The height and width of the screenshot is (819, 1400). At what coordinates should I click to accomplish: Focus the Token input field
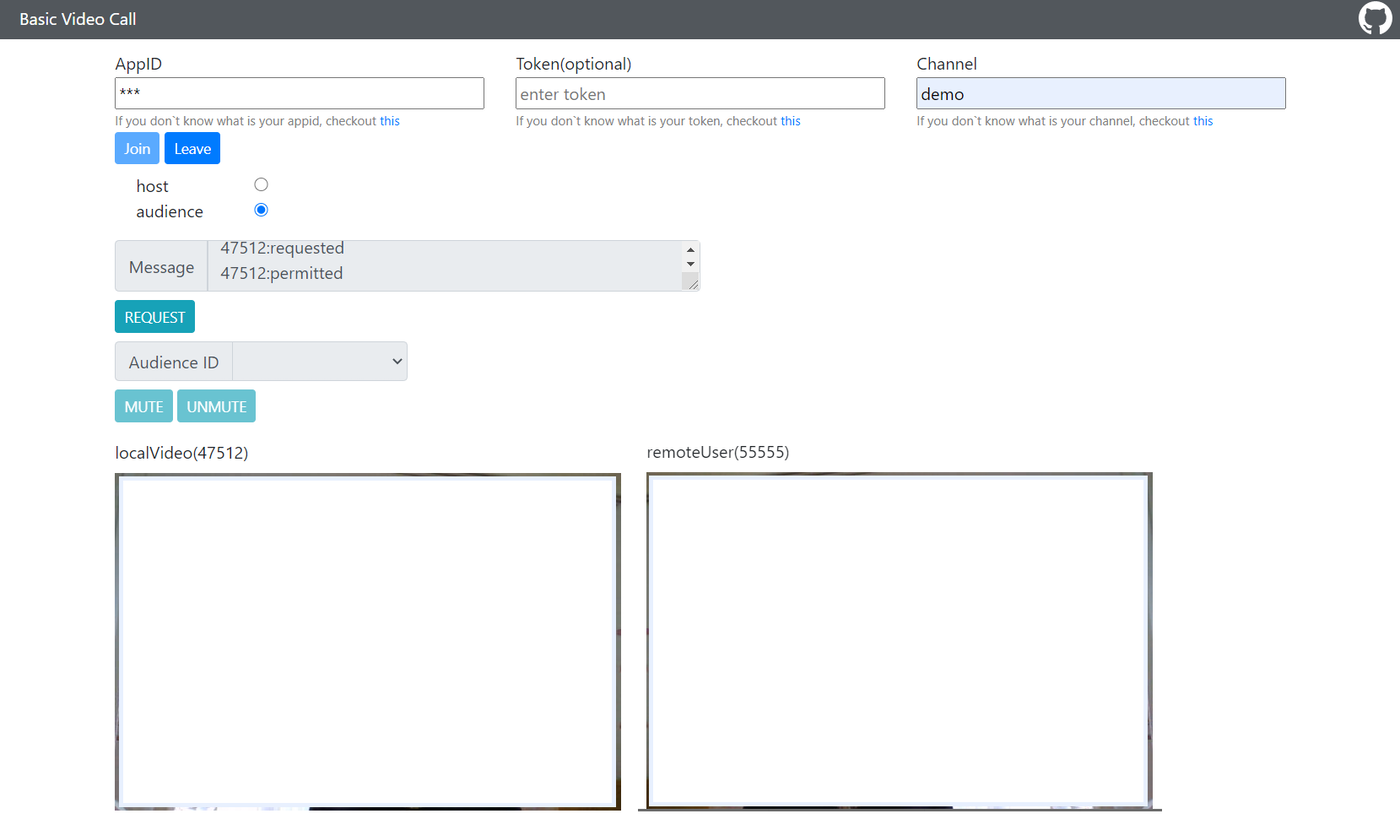tap(700, 94)
